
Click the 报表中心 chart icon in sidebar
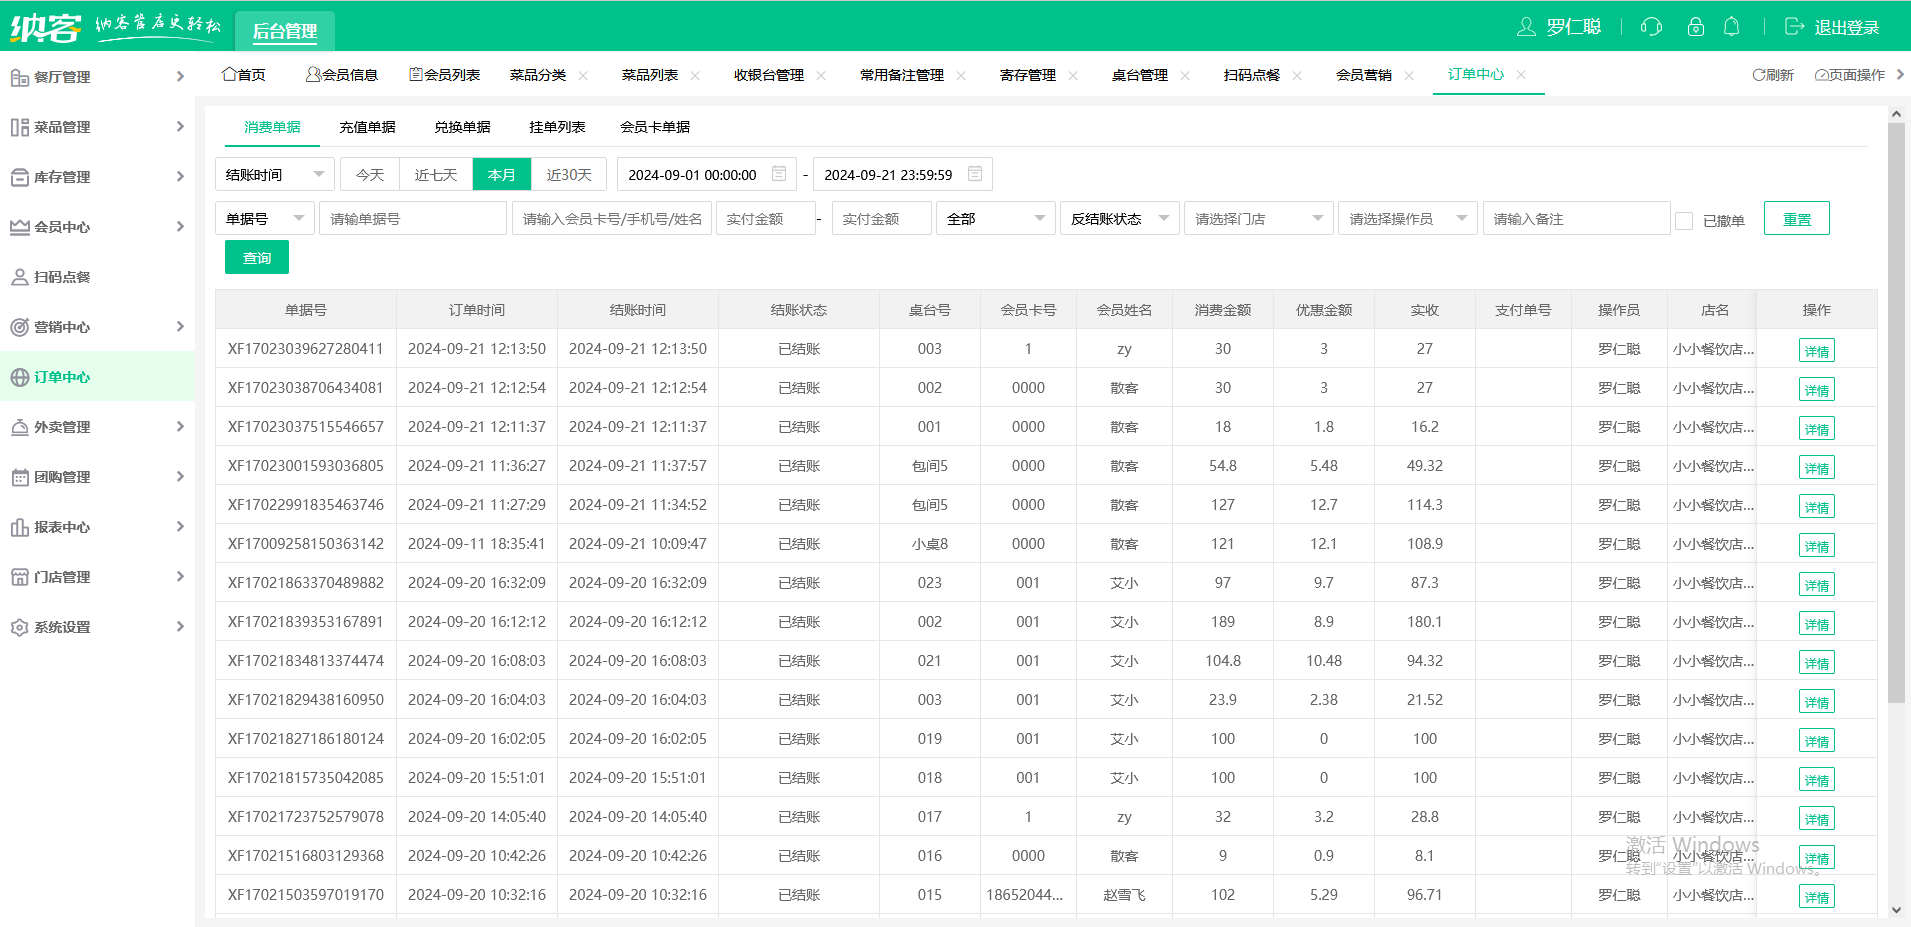(19, 527)
